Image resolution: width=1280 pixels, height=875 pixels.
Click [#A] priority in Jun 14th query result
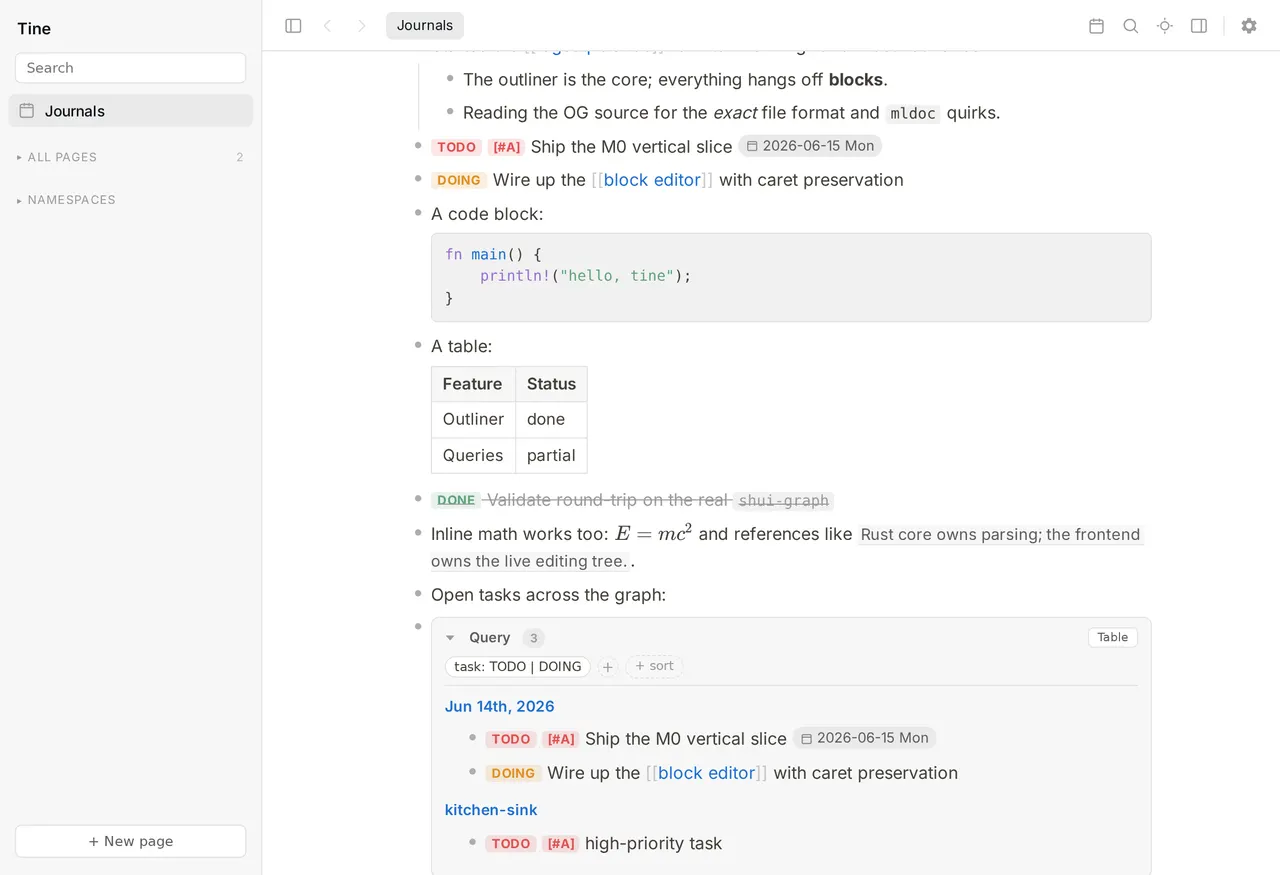point(560,739)
